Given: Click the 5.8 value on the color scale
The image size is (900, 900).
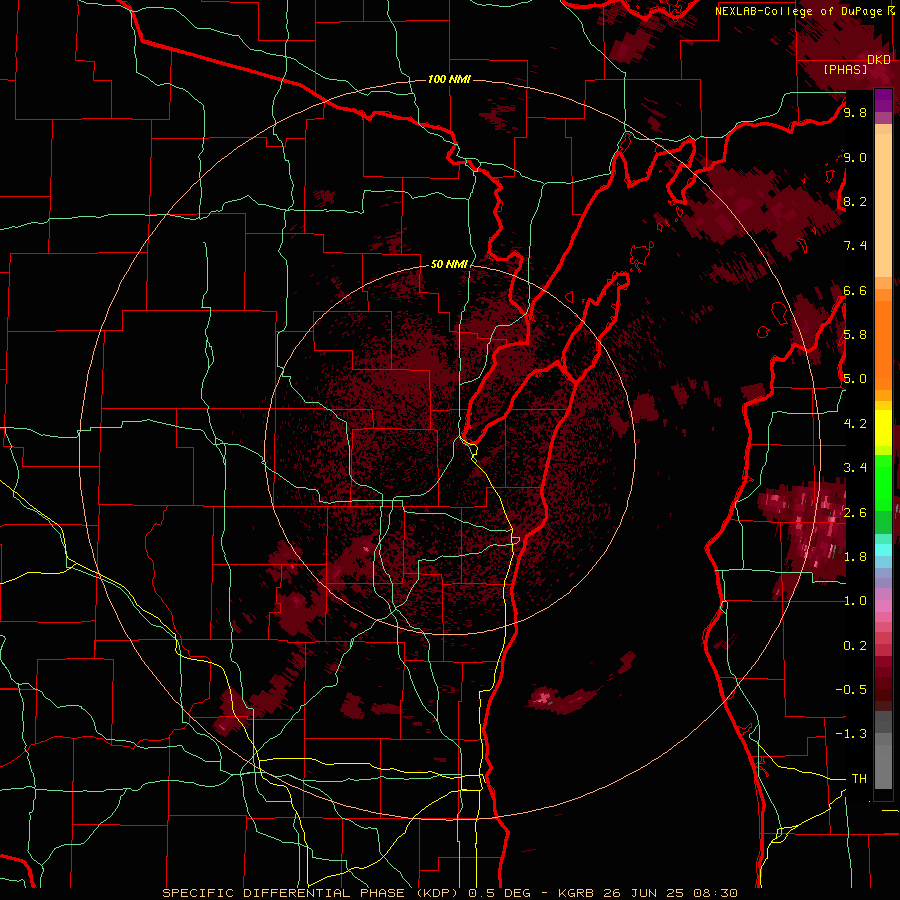Looking at the screenshot, I should tap(855, 334).
